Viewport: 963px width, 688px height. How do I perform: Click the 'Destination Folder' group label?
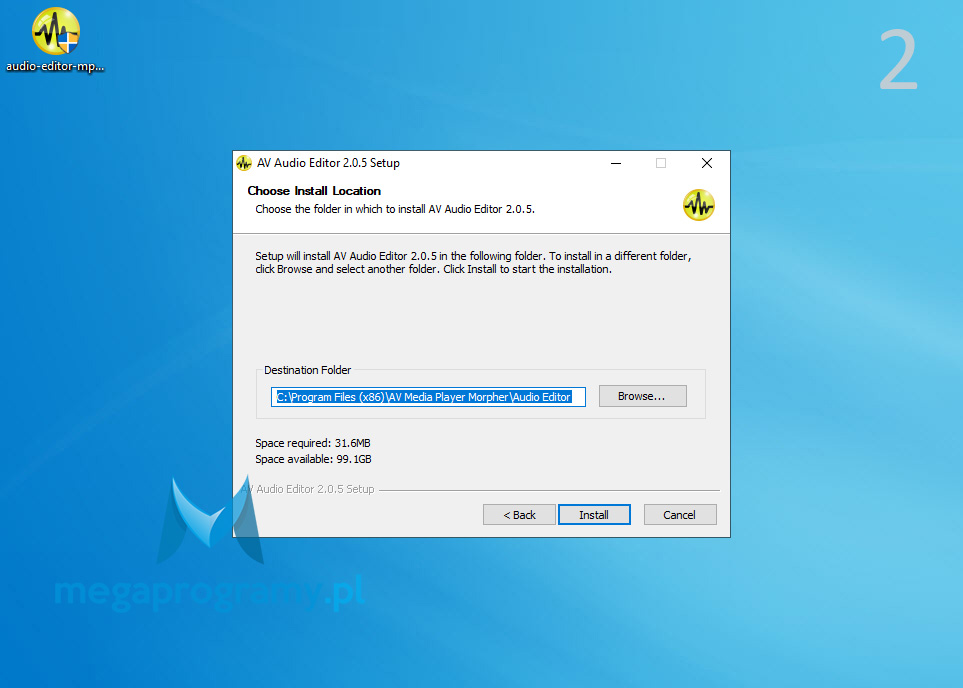point(307,370)
